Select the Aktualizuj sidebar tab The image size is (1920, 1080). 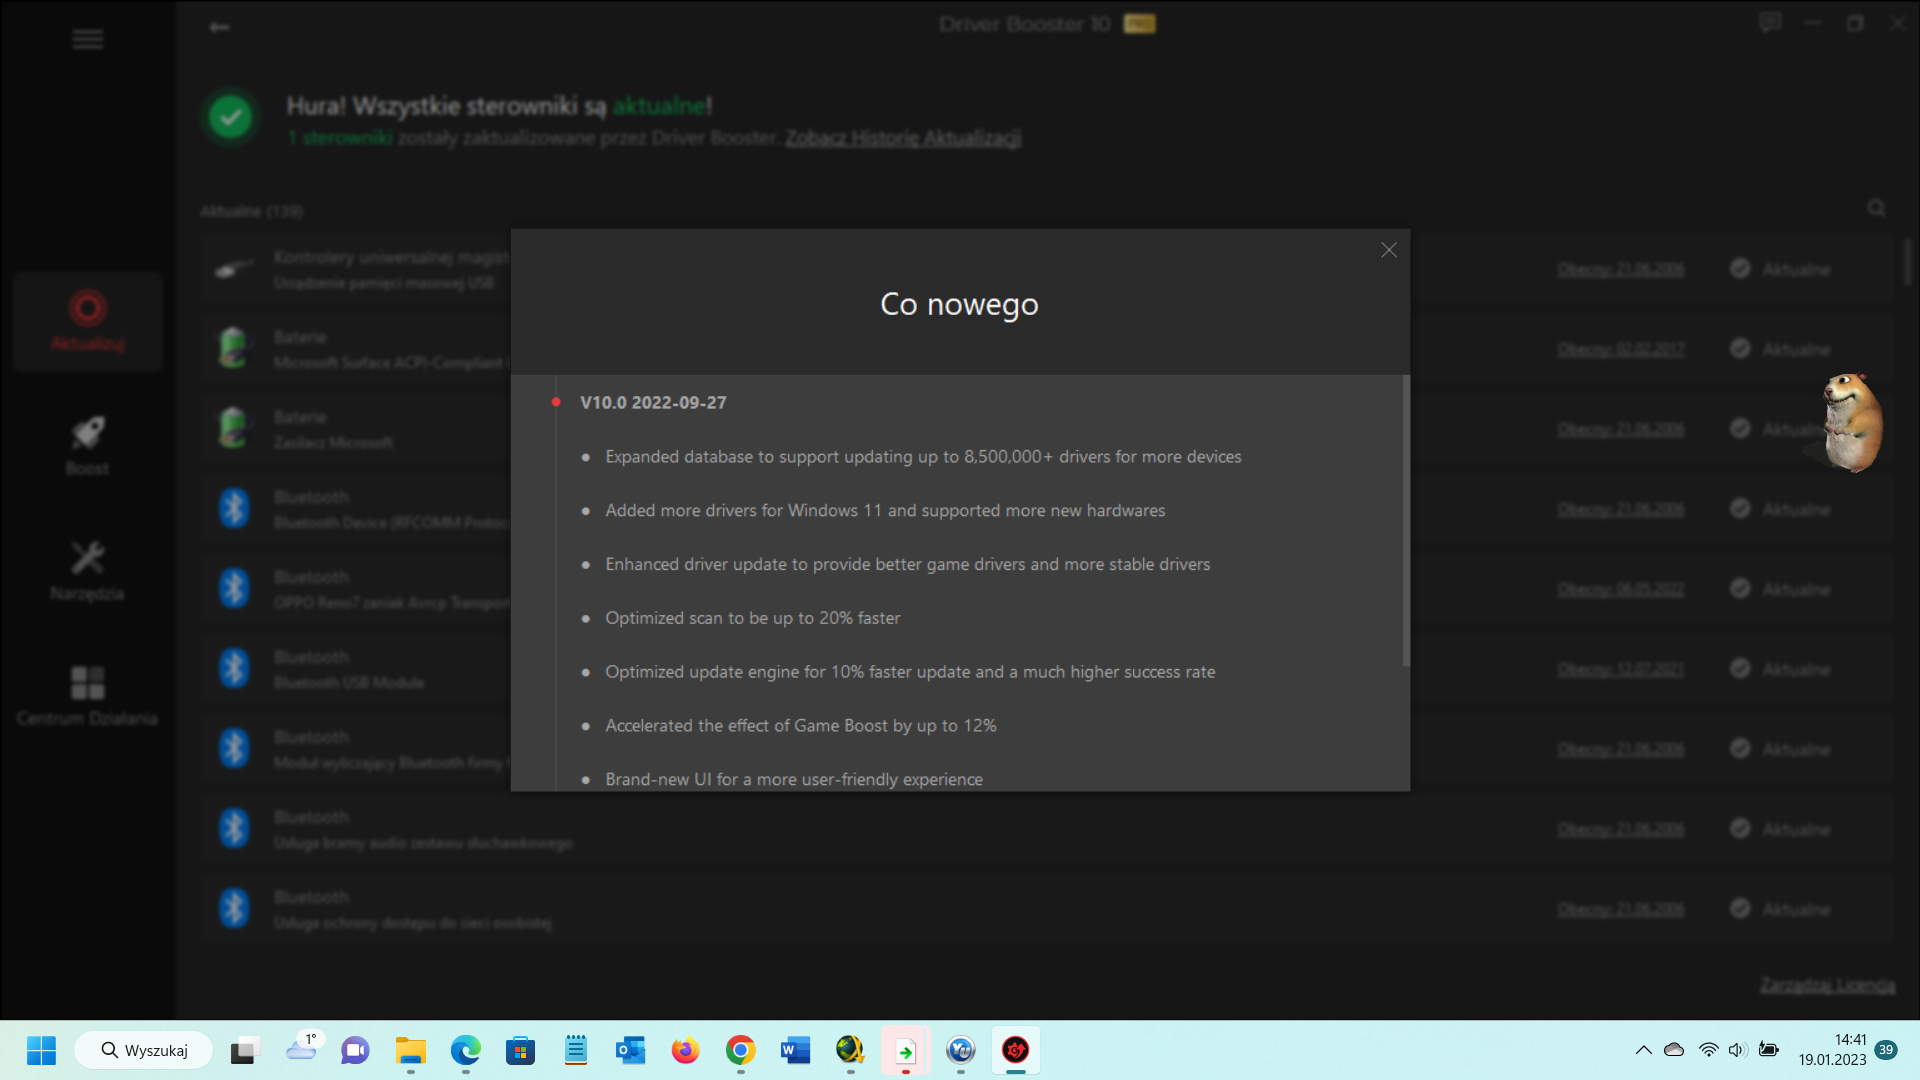(x=88, y=321)
